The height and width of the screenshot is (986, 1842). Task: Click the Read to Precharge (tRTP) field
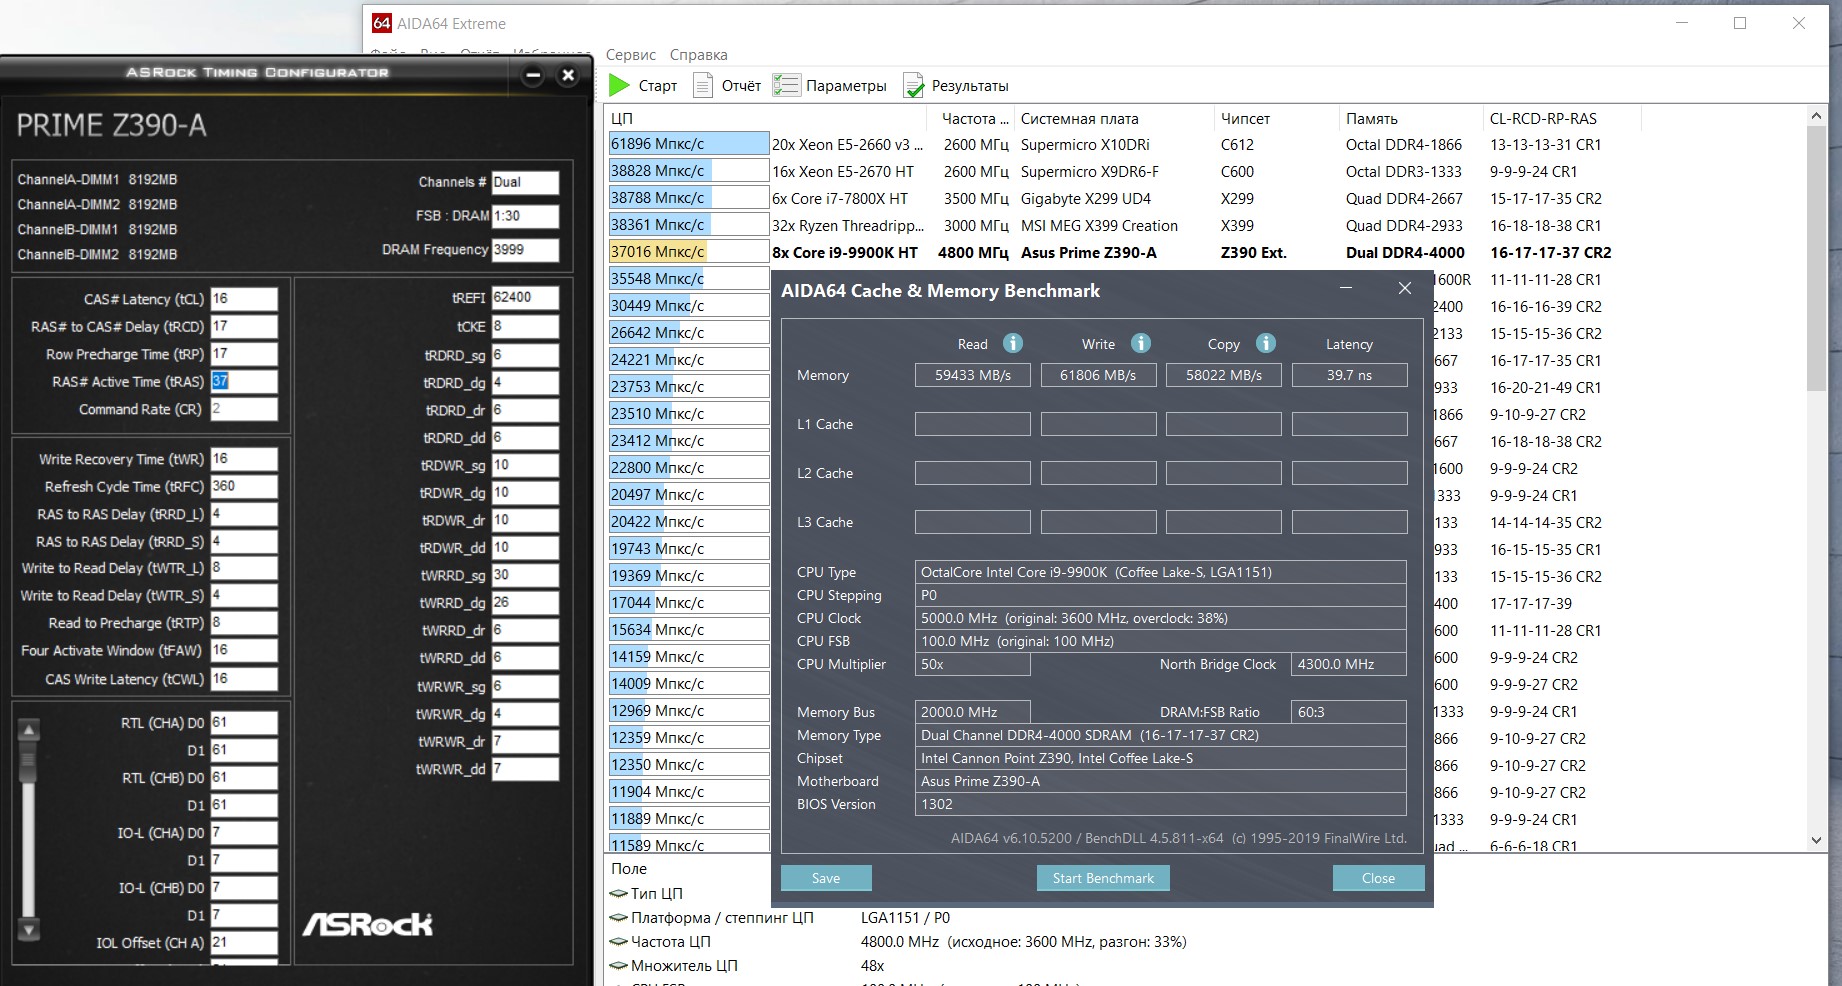coord(244,623)
